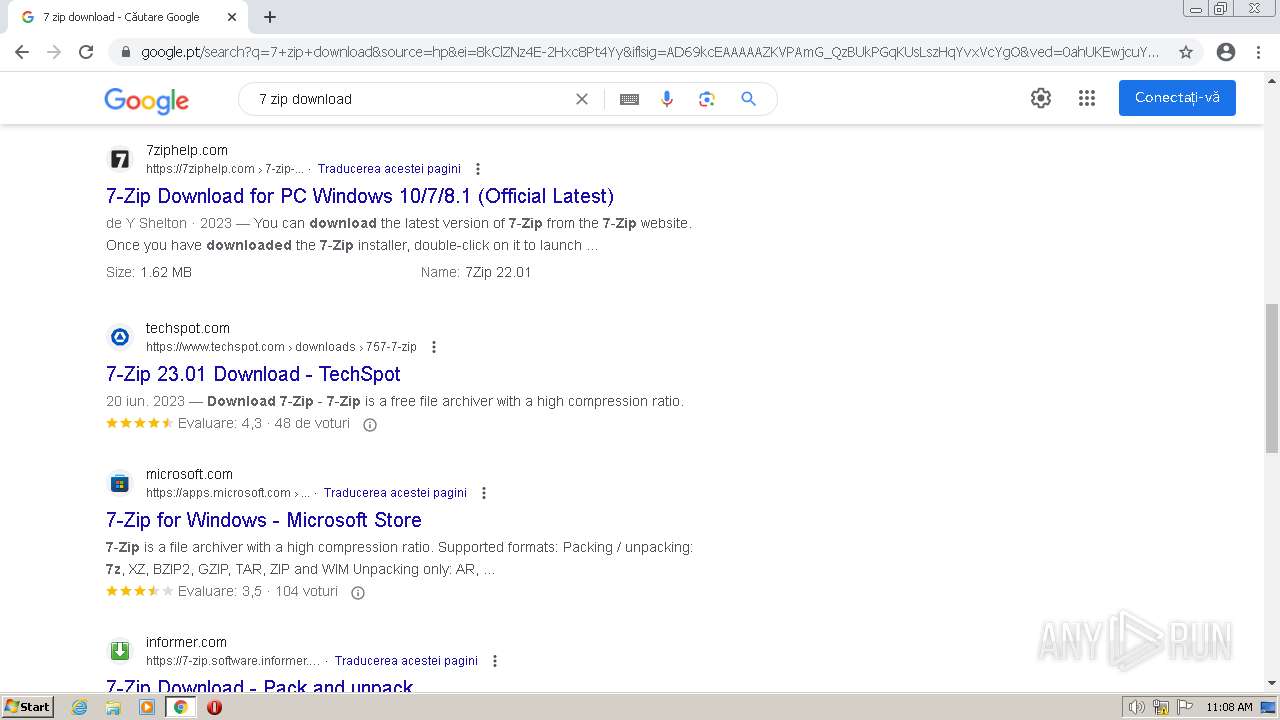1280x720 pixels.
Task: Open the Windows Start menu
Action: point(28,706)
